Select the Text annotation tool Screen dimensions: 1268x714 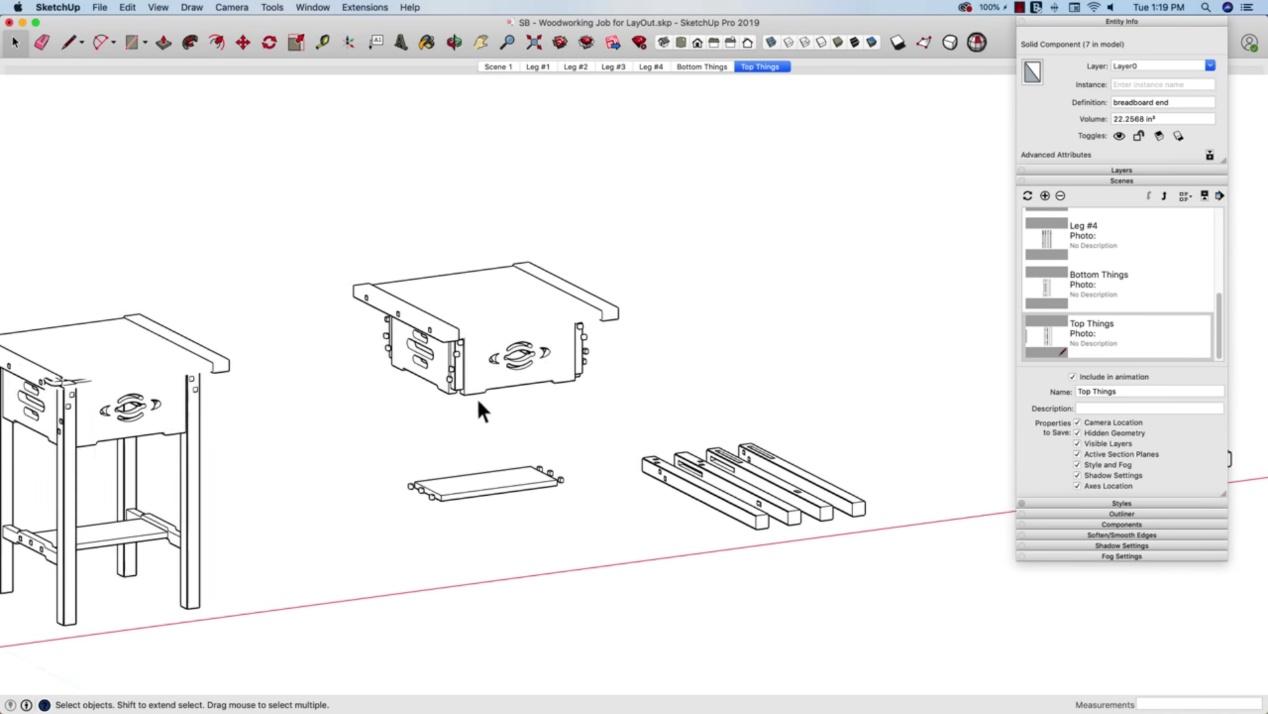pos(375,42)
